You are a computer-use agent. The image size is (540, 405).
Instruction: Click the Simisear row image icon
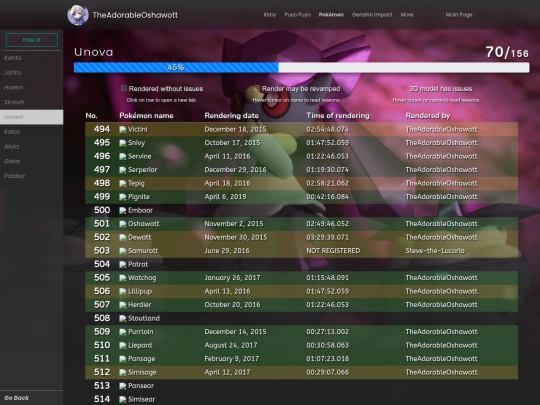click(x=123, y=399)
